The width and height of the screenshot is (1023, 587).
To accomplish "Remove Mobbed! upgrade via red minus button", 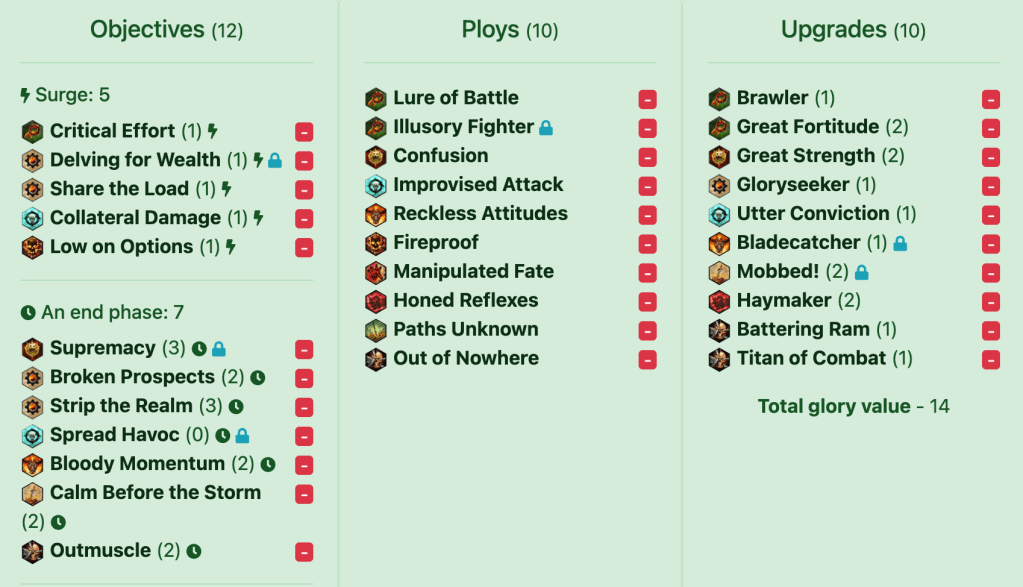I will click(990, 273).
